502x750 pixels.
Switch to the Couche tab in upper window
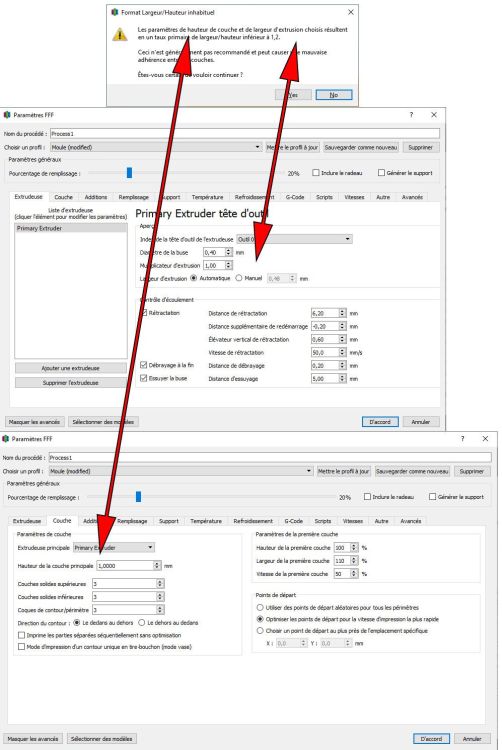[64, 197]
